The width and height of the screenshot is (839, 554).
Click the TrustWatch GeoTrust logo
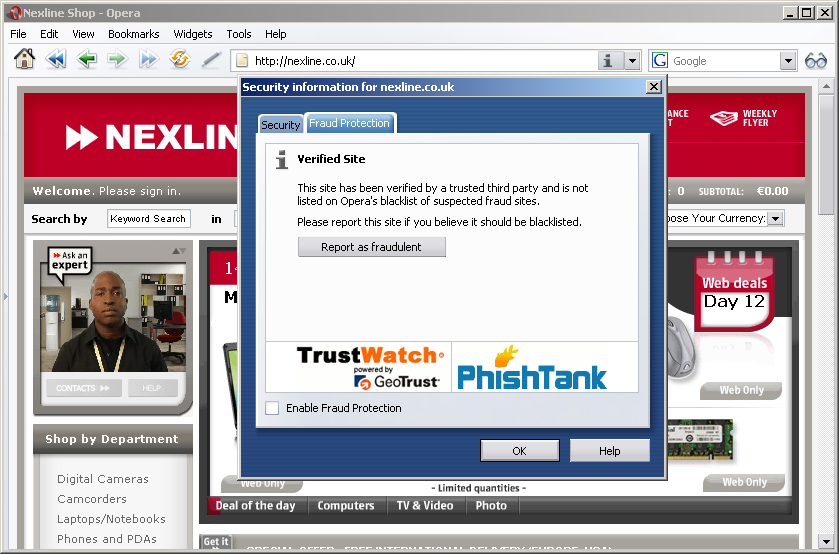point(370,368)
